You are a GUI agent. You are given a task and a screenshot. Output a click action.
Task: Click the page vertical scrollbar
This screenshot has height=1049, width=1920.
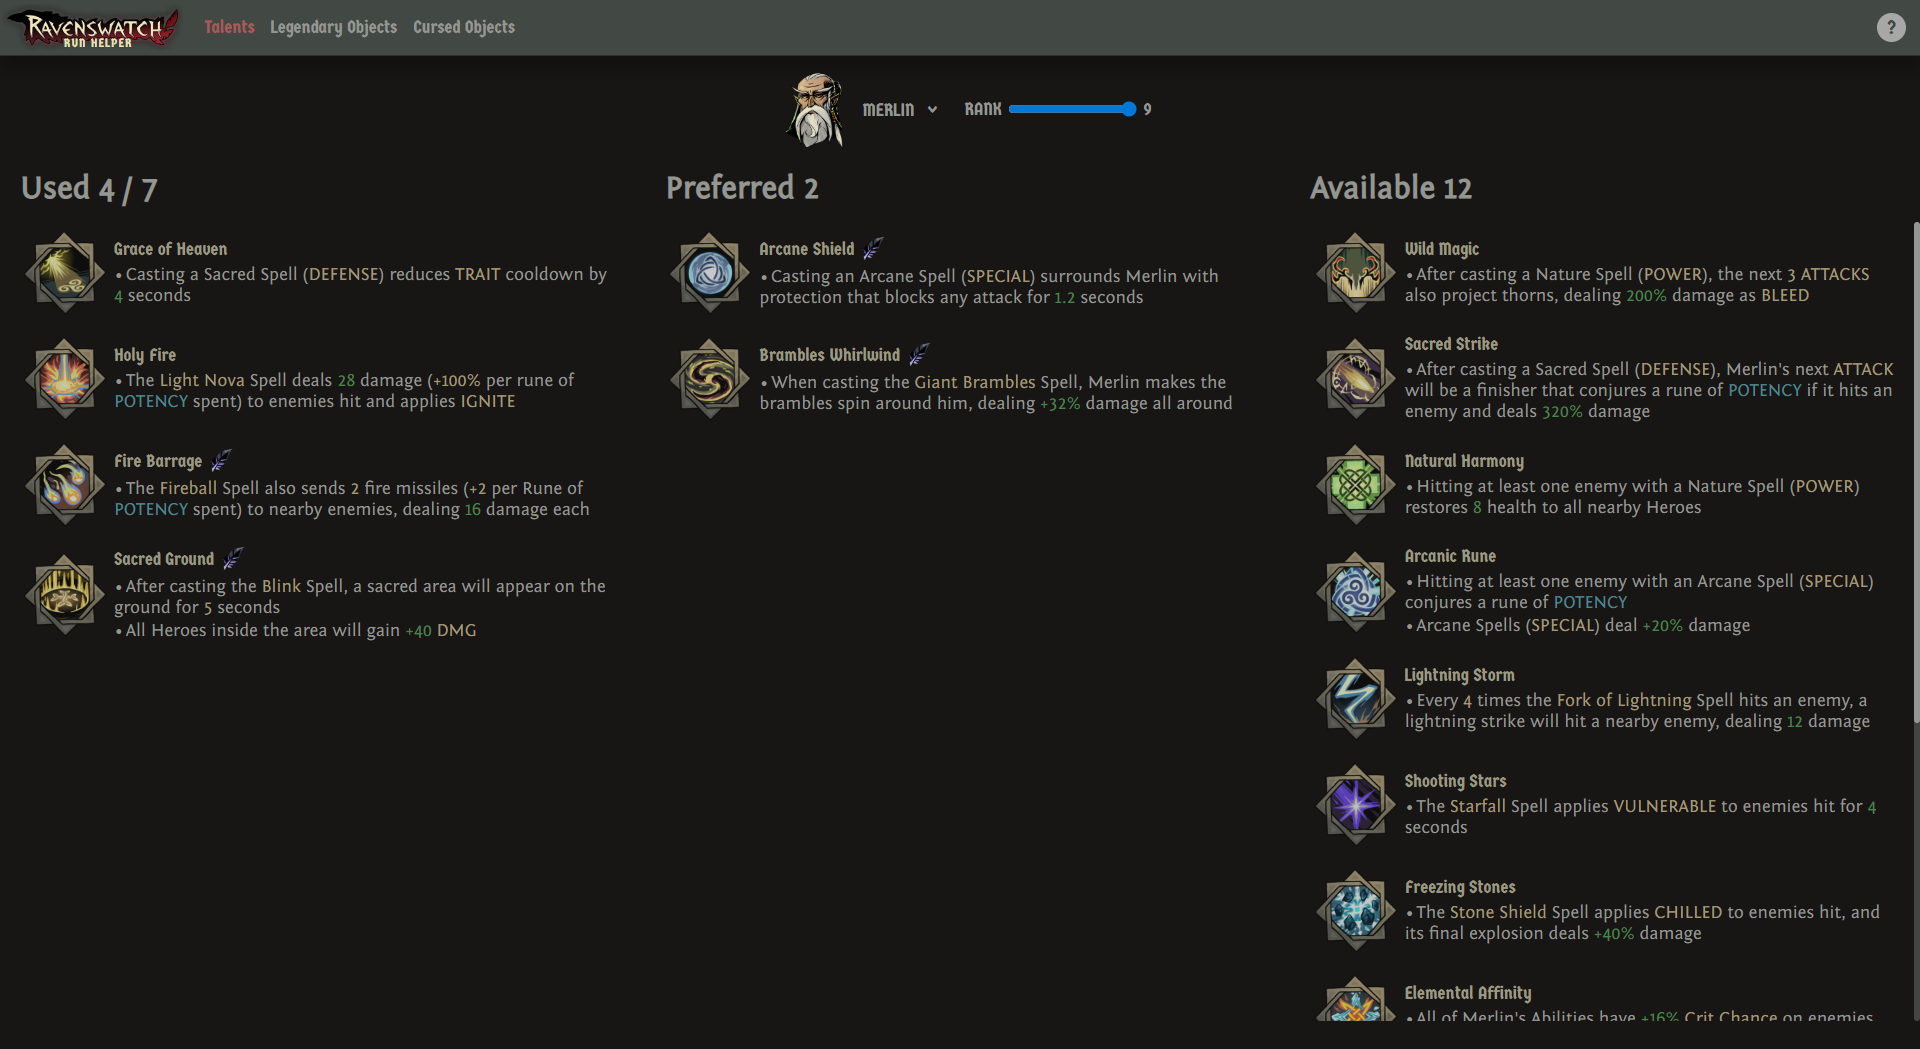pos(1915,470)
